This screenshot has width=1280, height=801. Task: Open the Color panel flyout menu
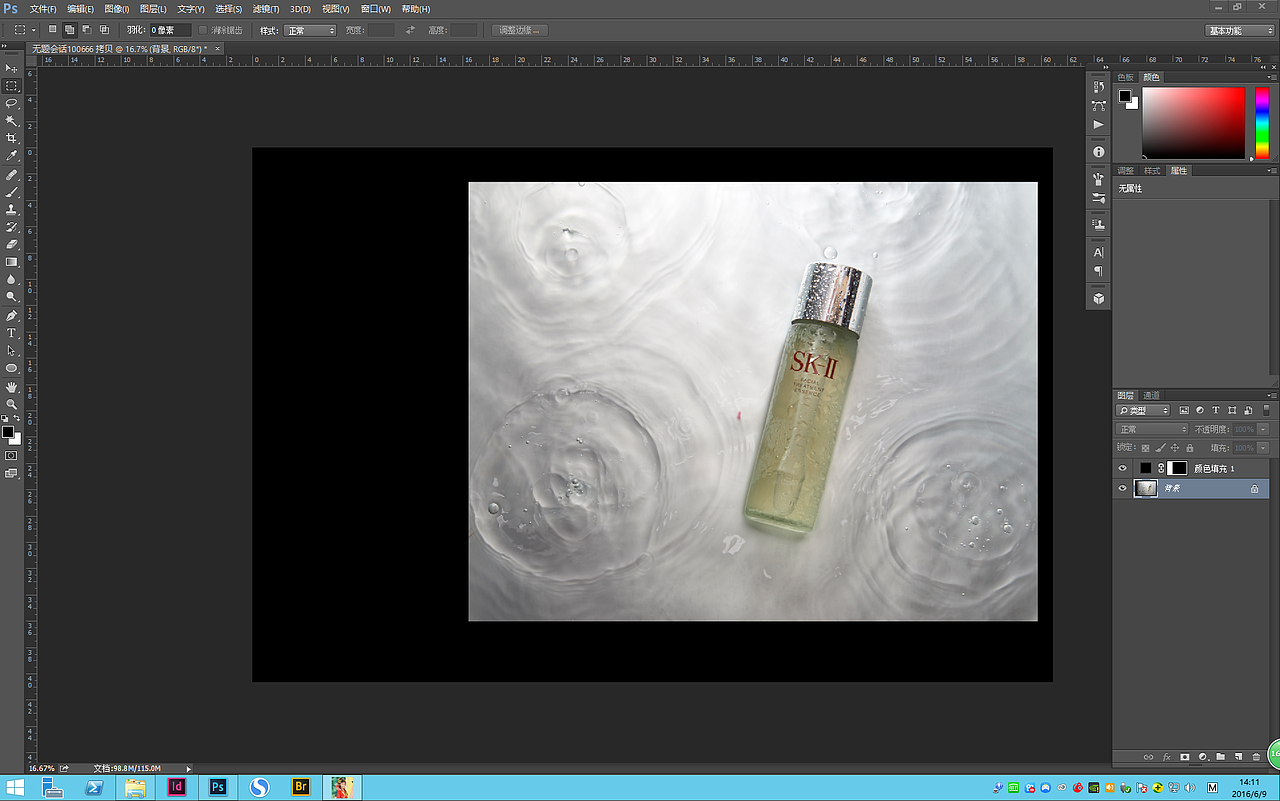[1273, 78]
